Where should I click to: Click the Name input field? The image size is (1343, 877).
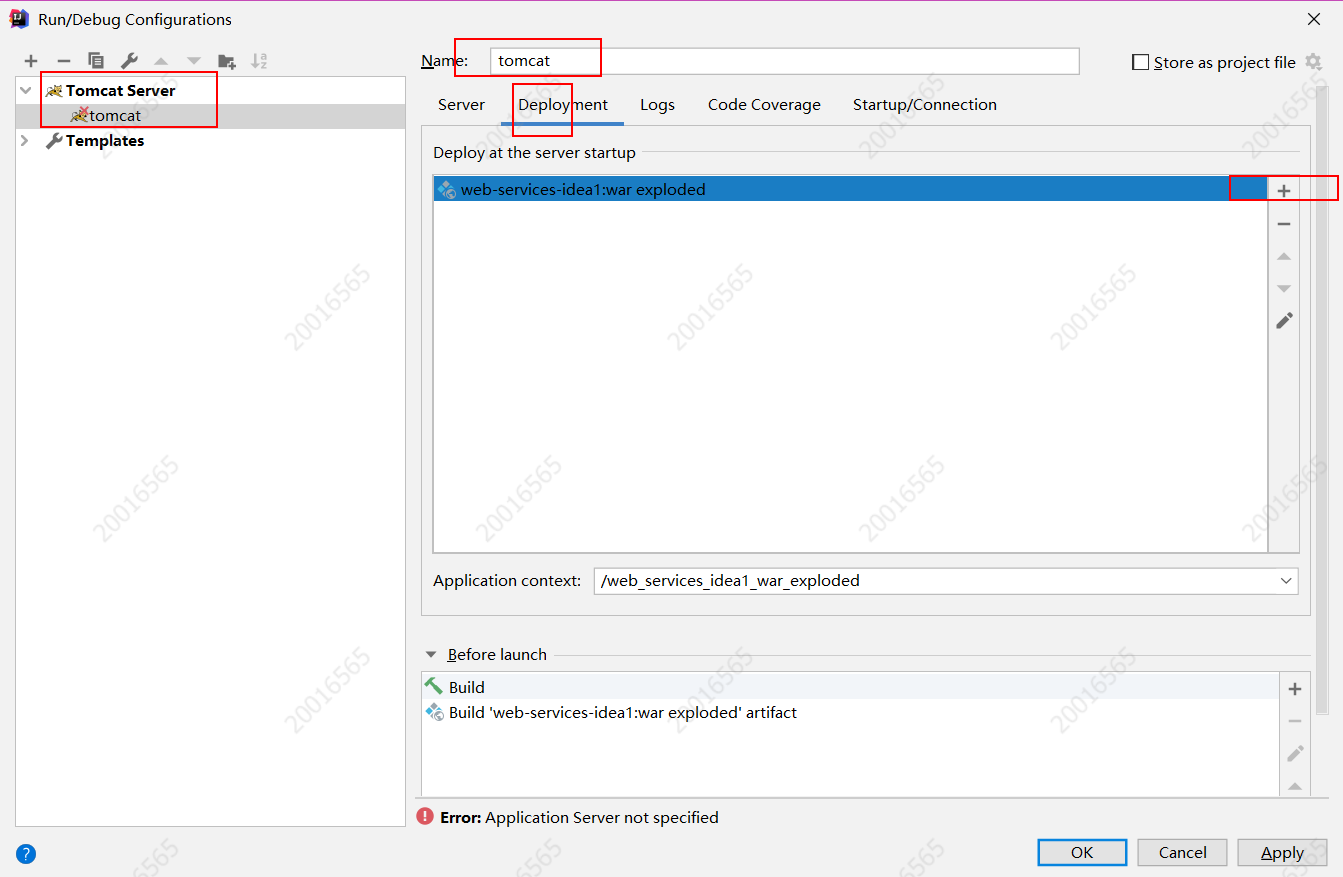click(x=785, y=61)
